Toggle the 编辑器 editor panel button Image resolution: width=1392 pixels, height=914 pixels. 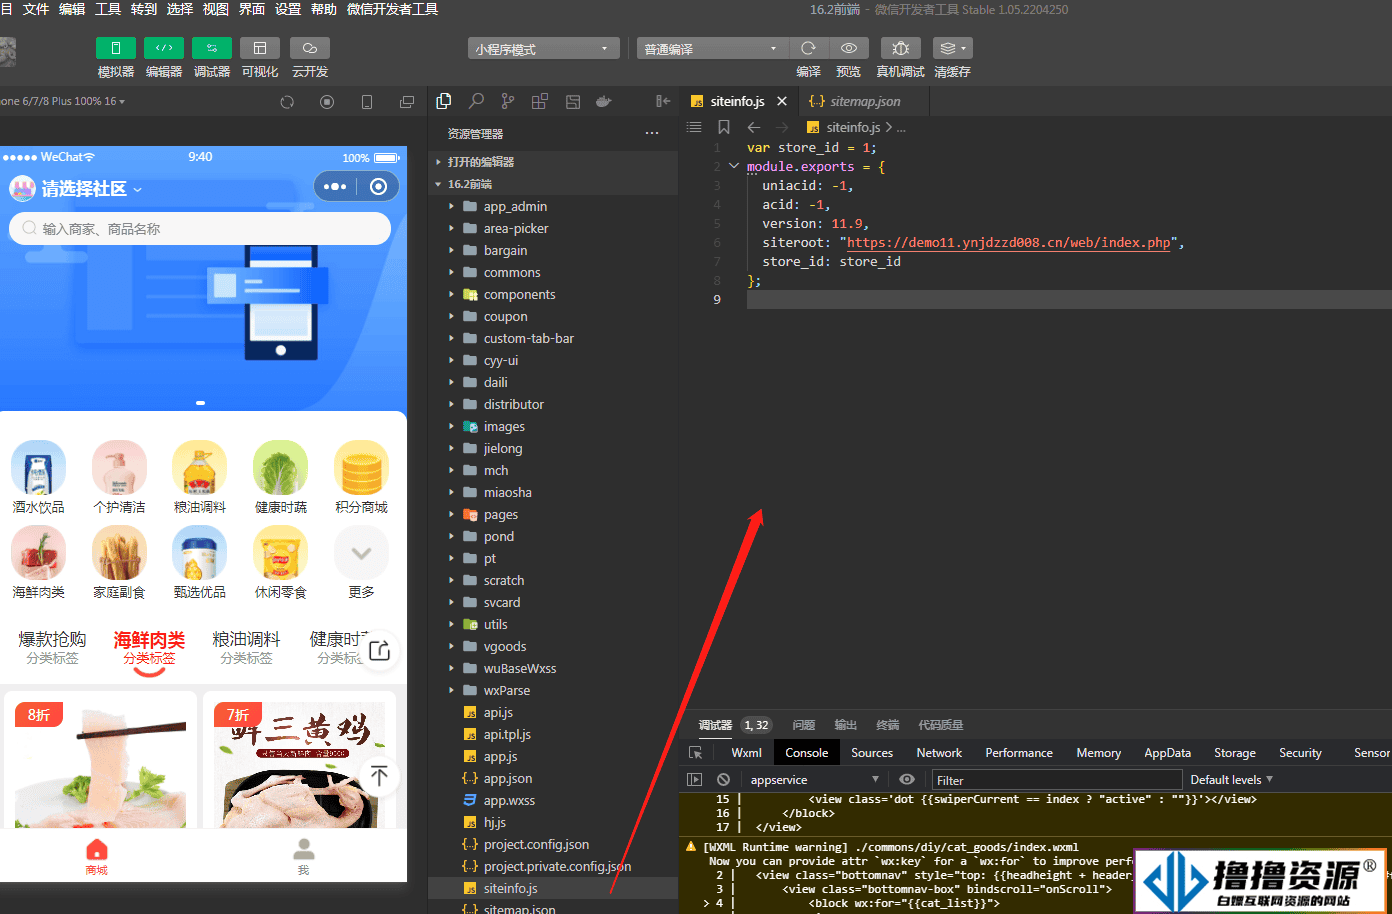[x=164, y=48]
